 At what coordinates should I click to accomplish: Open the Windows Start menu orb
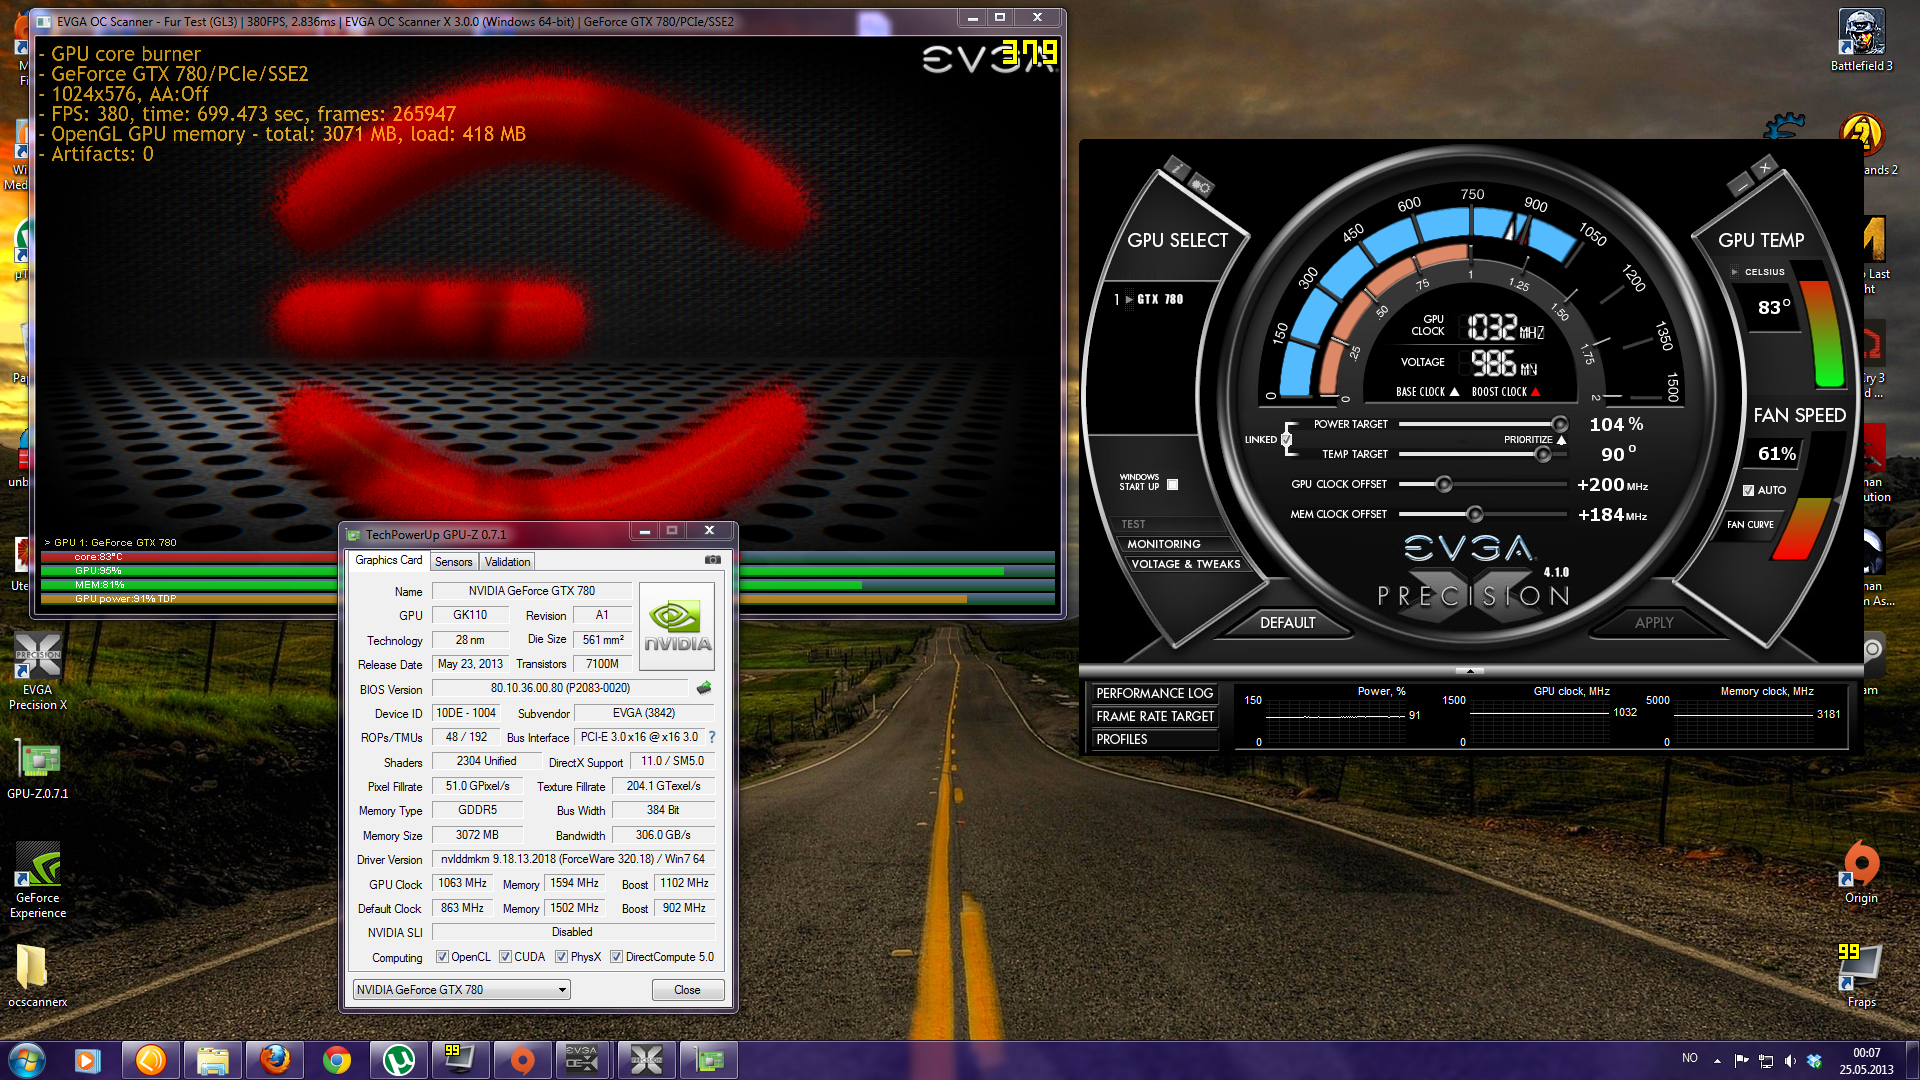[26, 1060]
